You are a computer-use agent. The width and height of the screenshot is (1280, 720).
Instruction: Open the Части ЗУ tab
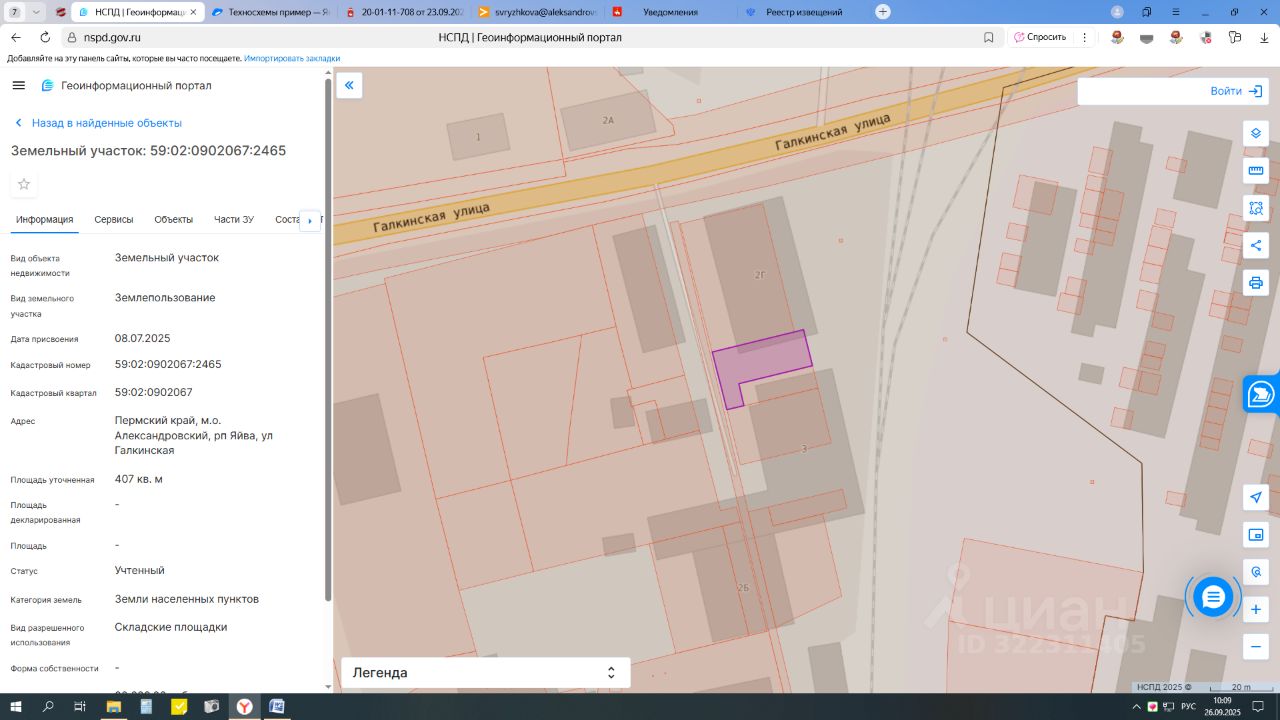(234, 220)
